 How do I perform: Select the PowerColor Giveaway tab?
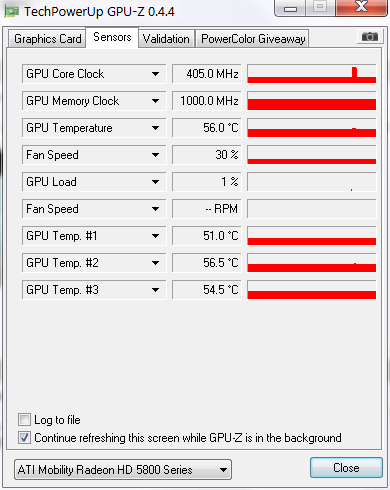click(x=252, y=39)
